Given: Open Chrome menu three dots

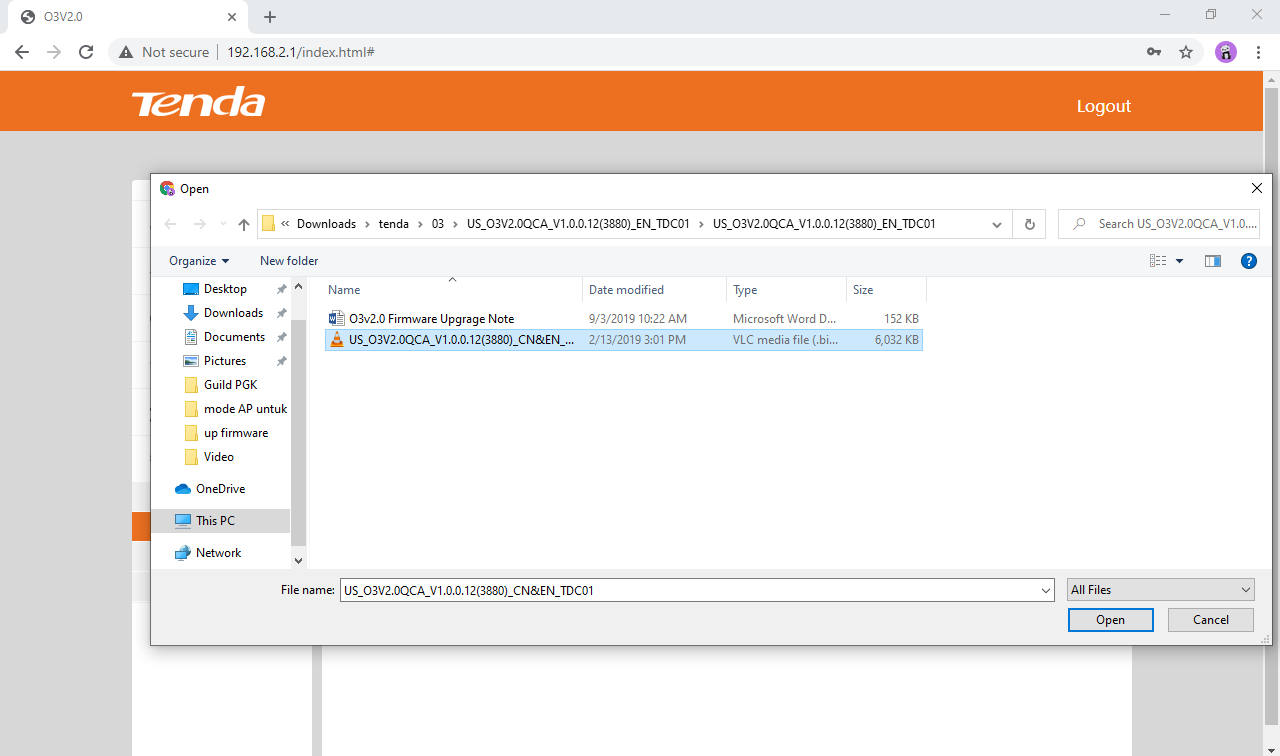Looking at the screenshot, I should (1257, 52).
